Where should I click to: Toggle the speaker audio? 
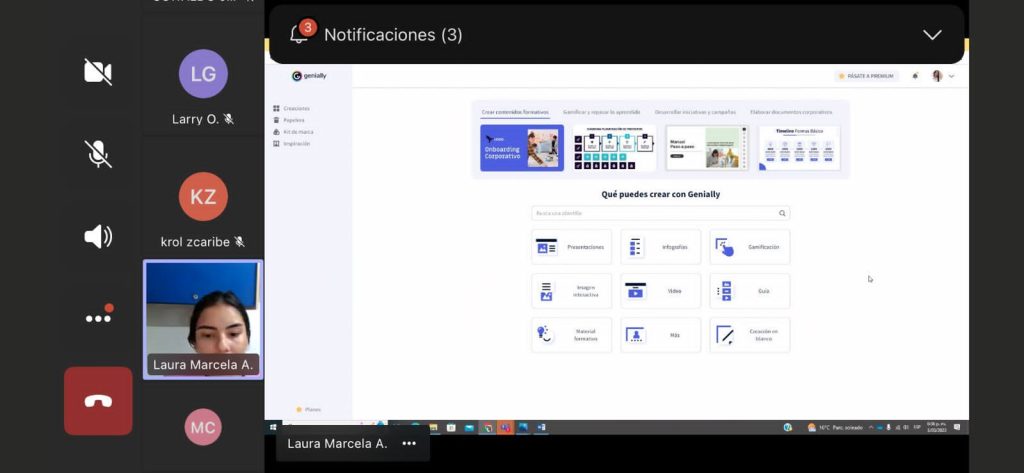coord(98,237)
